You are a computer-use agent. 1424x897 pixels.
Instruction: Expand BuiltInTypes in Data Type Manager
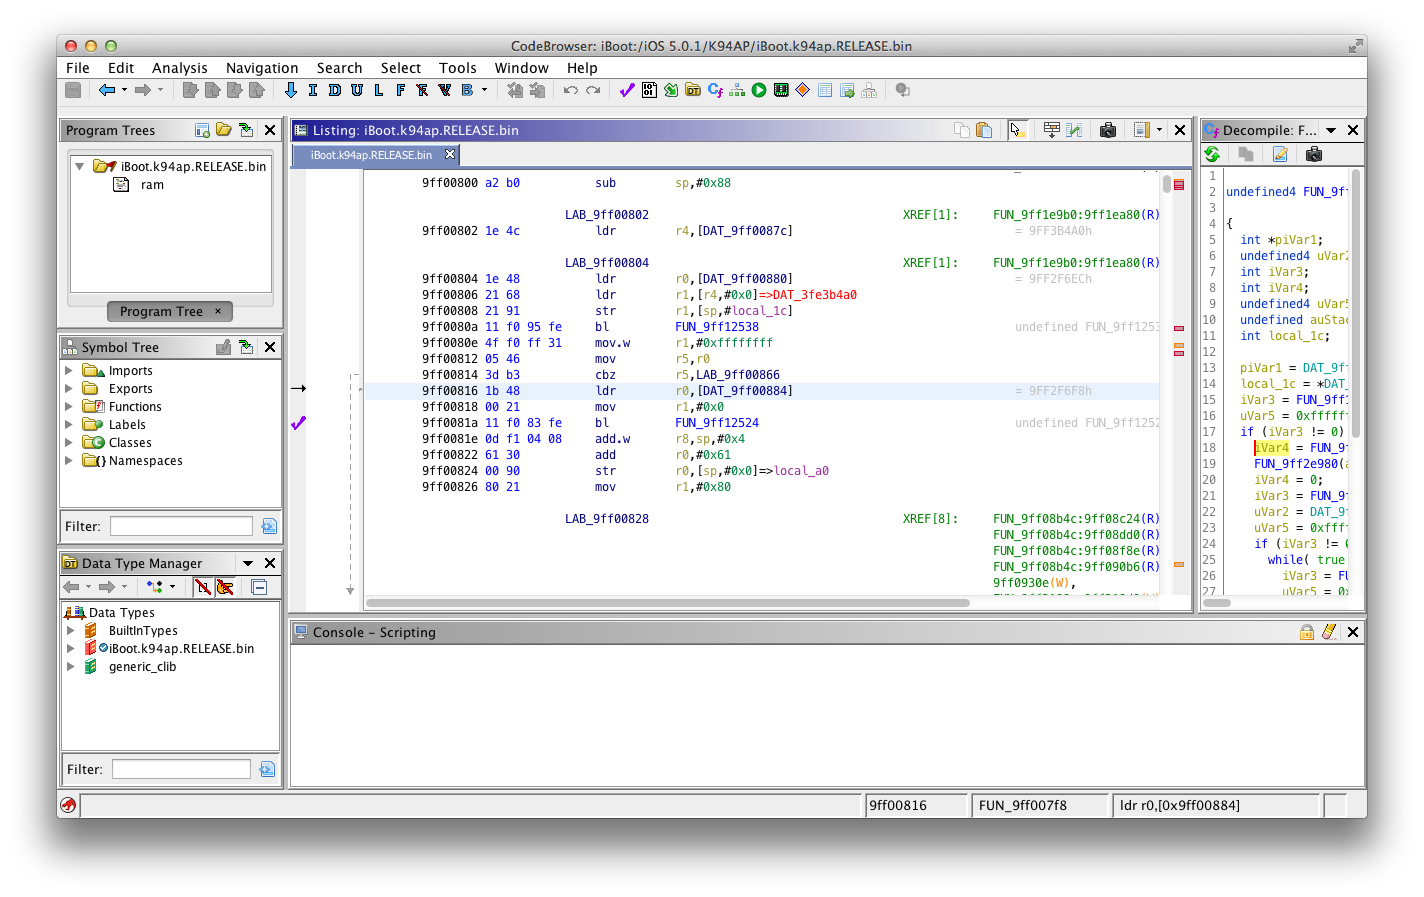point(71,631)
